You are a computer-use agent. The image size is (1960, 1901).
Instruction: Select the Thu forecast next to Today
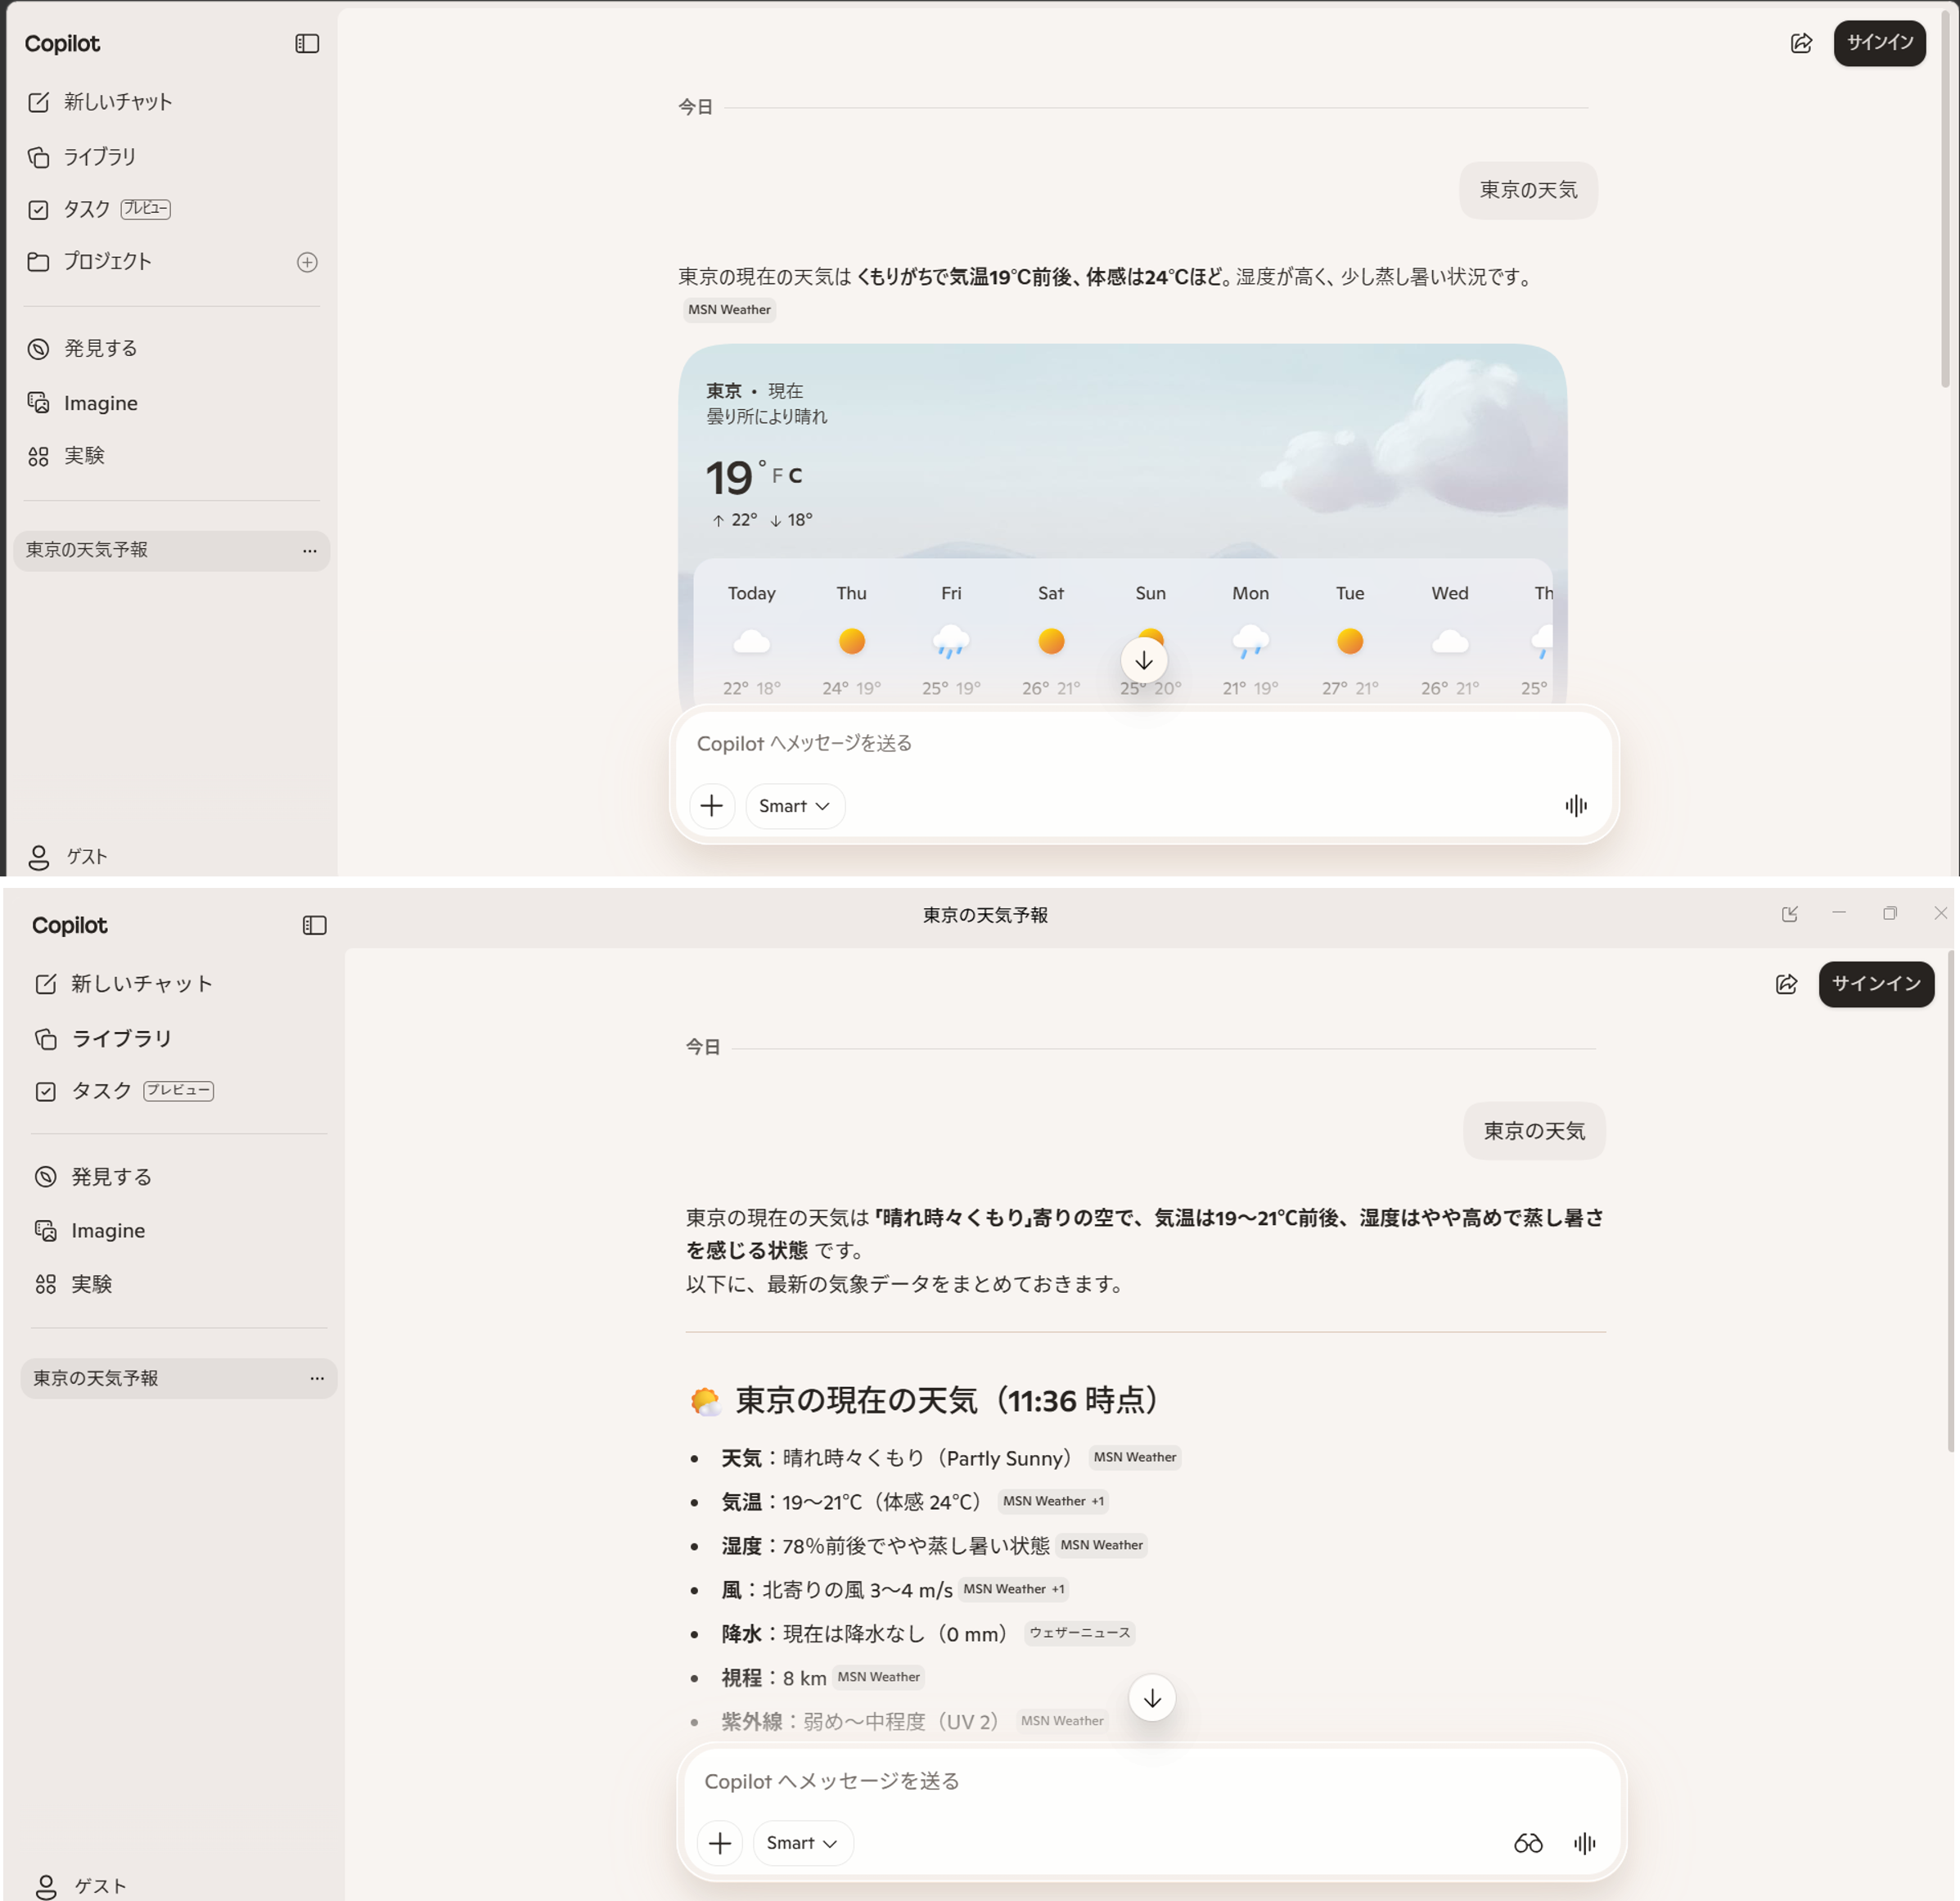pyautogui.click(x=851, y=640)
